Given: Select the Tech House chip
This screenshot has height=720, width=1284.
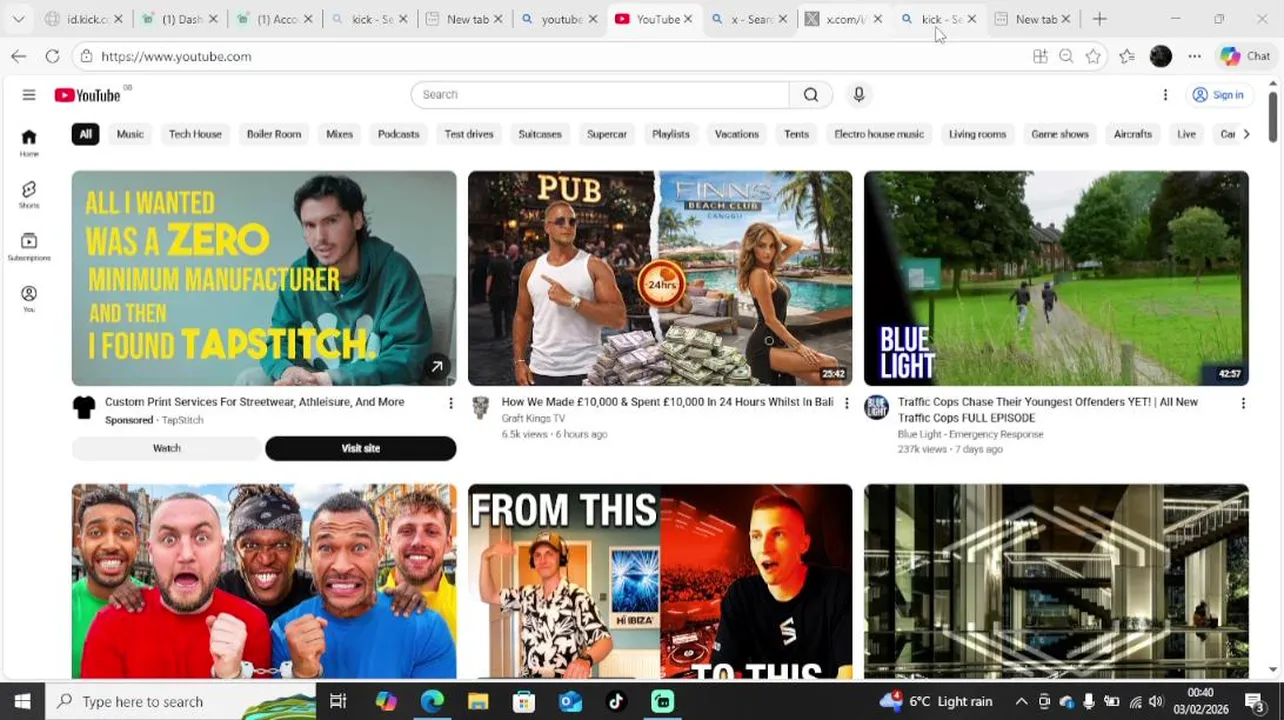Looking at the screenshot, I should [195, 134].
